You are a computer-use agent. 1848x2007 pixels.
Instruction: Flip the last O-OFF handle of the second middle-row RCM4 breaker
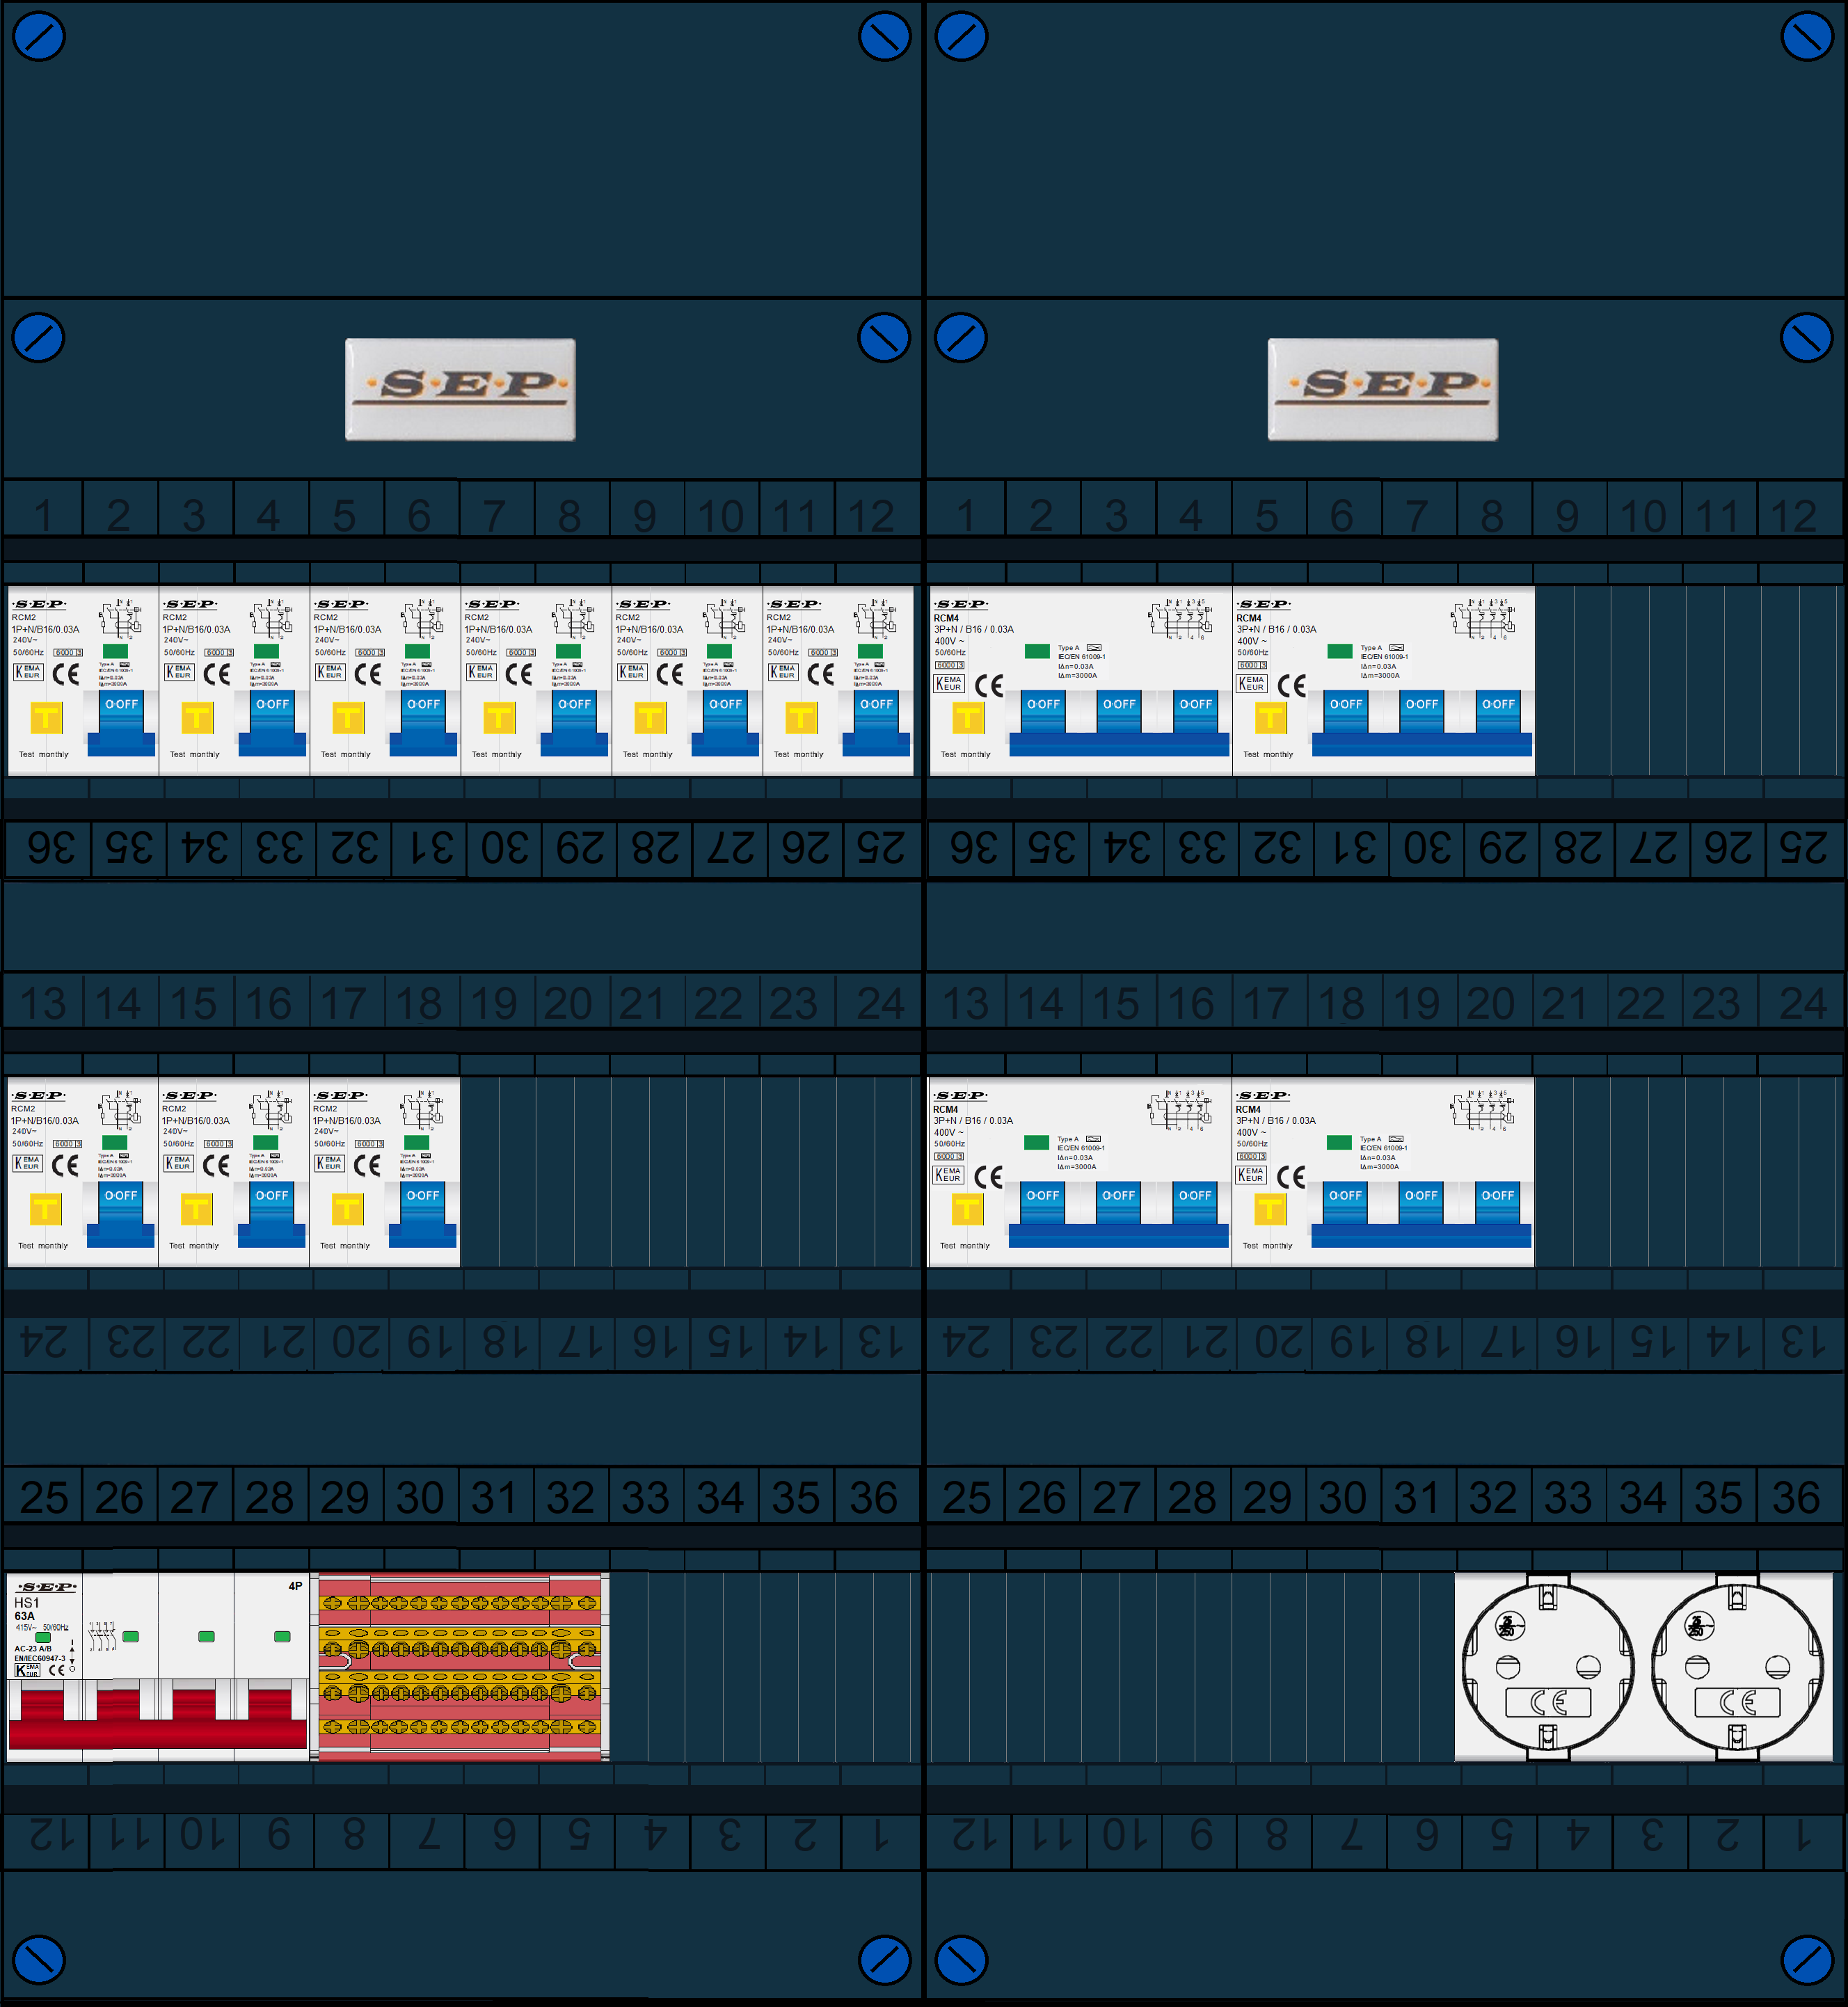1497,1202
